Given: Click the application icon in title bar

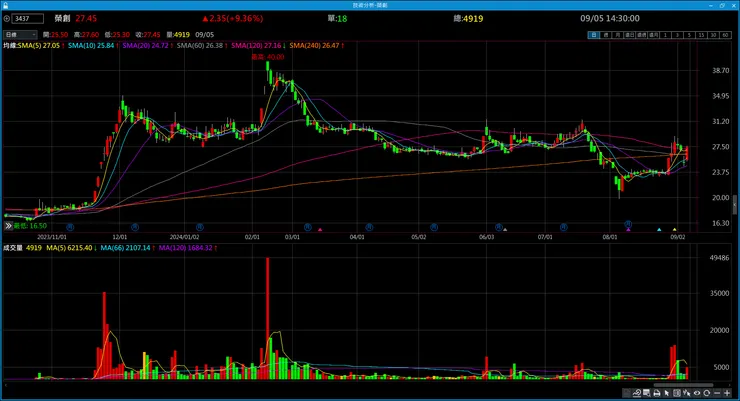Looking at the screenshot, I should click(5, 5).
